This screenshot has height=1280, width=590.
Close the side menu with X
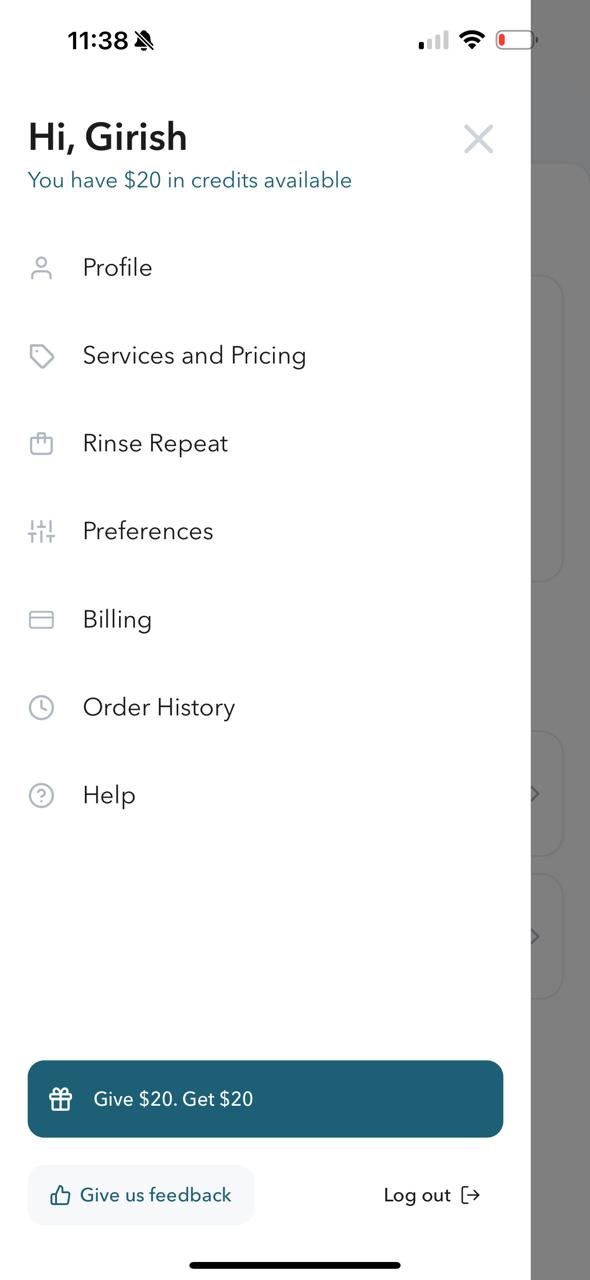point(479,139)
